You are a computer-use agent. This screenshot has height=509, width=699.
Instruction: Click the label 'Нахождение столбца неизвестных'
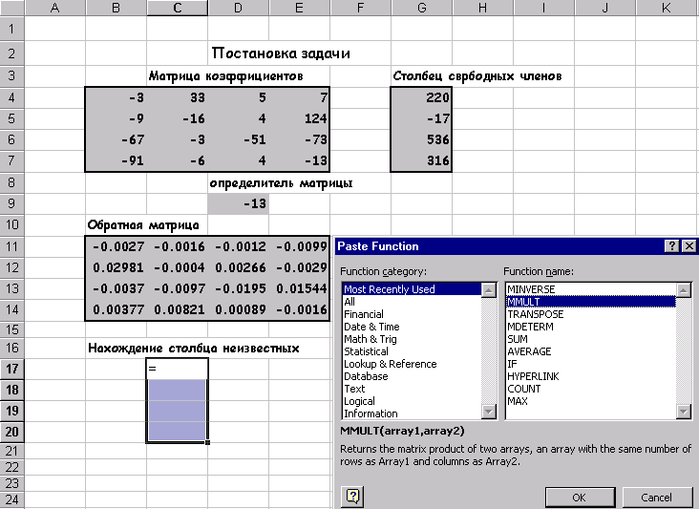[193, 348]
